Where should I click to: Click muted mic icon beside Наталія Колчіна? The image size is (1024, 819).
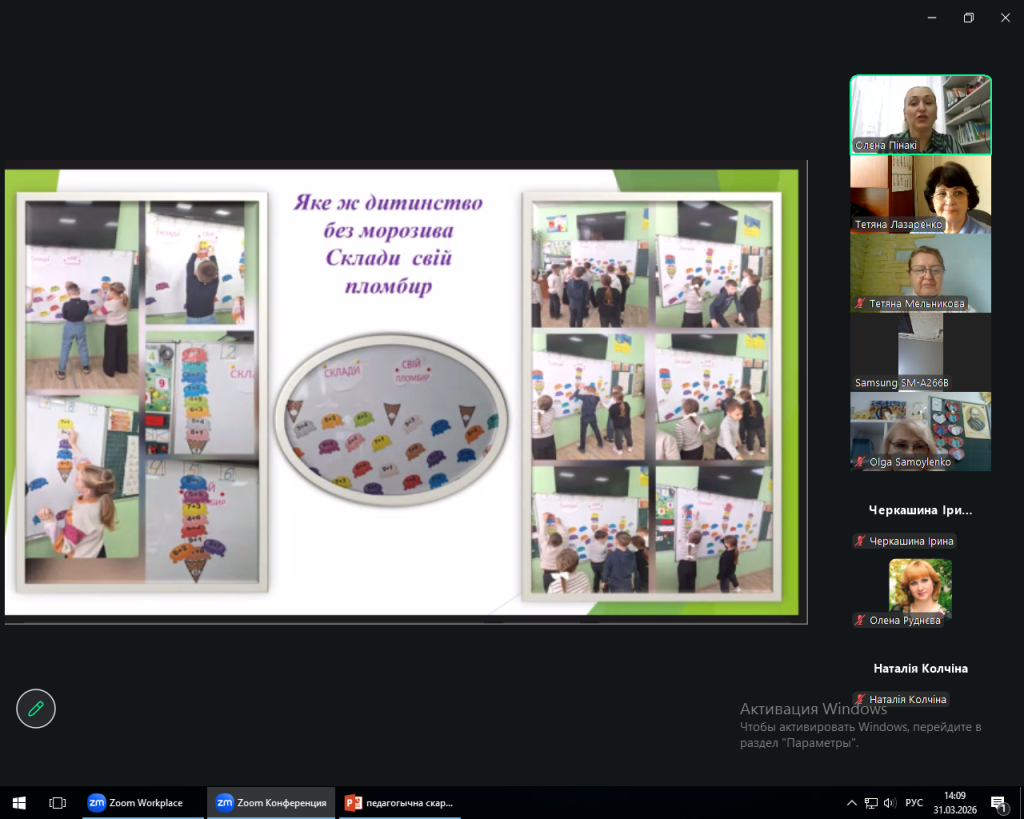pos(859,699)
